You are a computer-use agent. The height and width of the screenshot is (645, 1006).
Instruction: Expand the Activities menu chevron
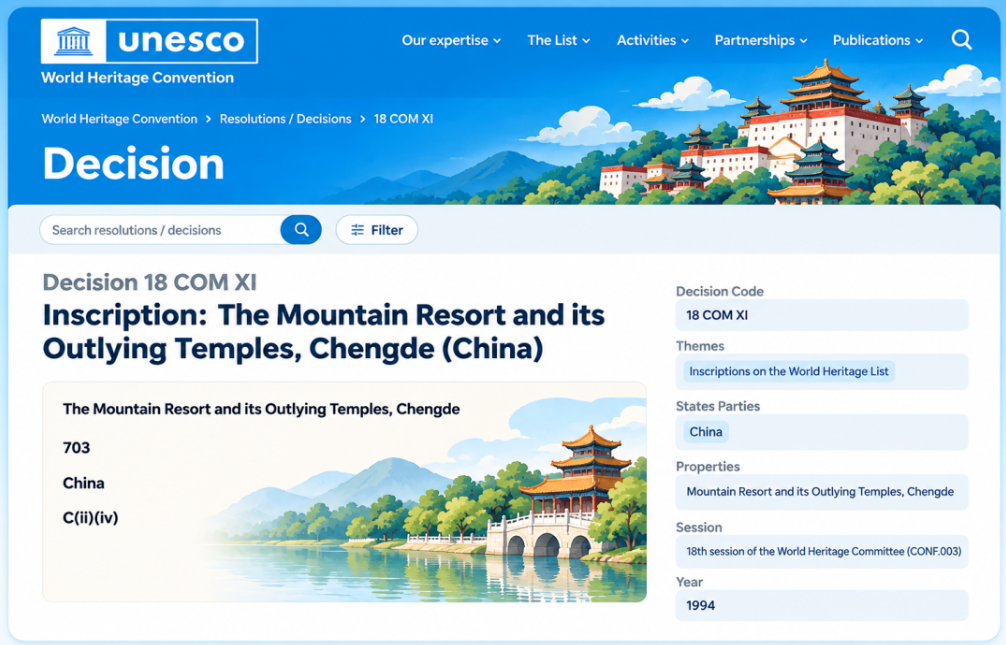point(685,41)
